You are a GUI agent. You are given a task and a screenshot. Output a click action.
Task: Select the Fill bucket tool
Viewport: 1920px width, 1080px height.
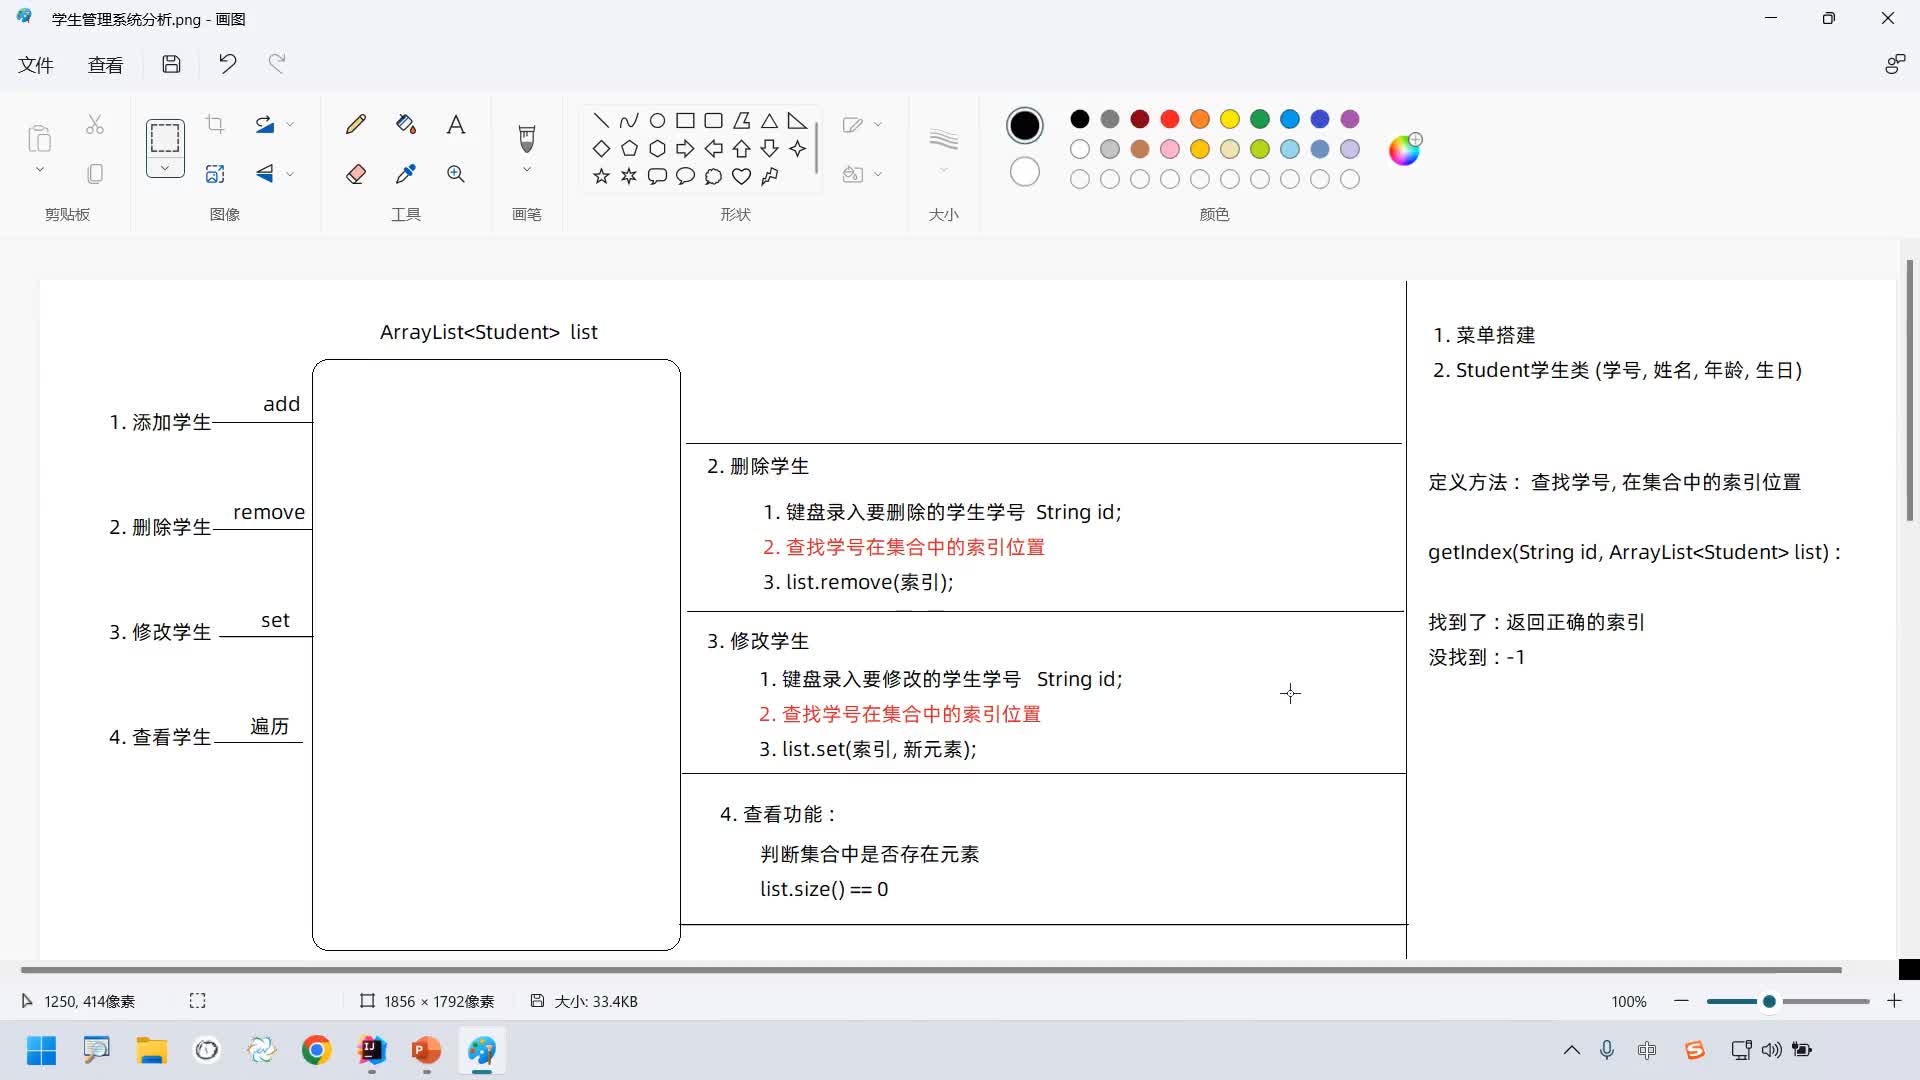[405, 124]
